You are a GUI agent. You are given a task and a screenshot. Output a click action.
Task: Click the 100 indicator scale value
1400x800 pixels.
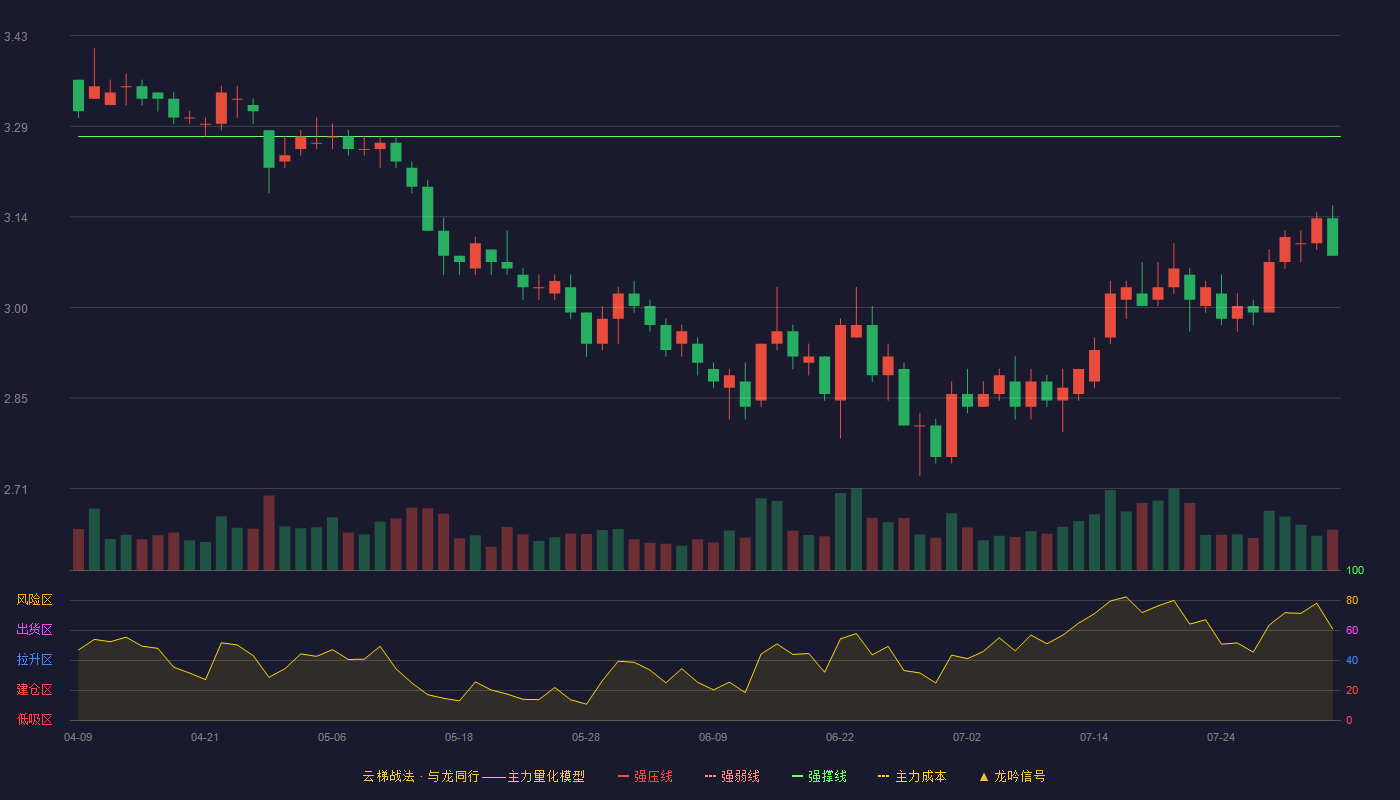pyautogui.click(x=1355, y=570)
